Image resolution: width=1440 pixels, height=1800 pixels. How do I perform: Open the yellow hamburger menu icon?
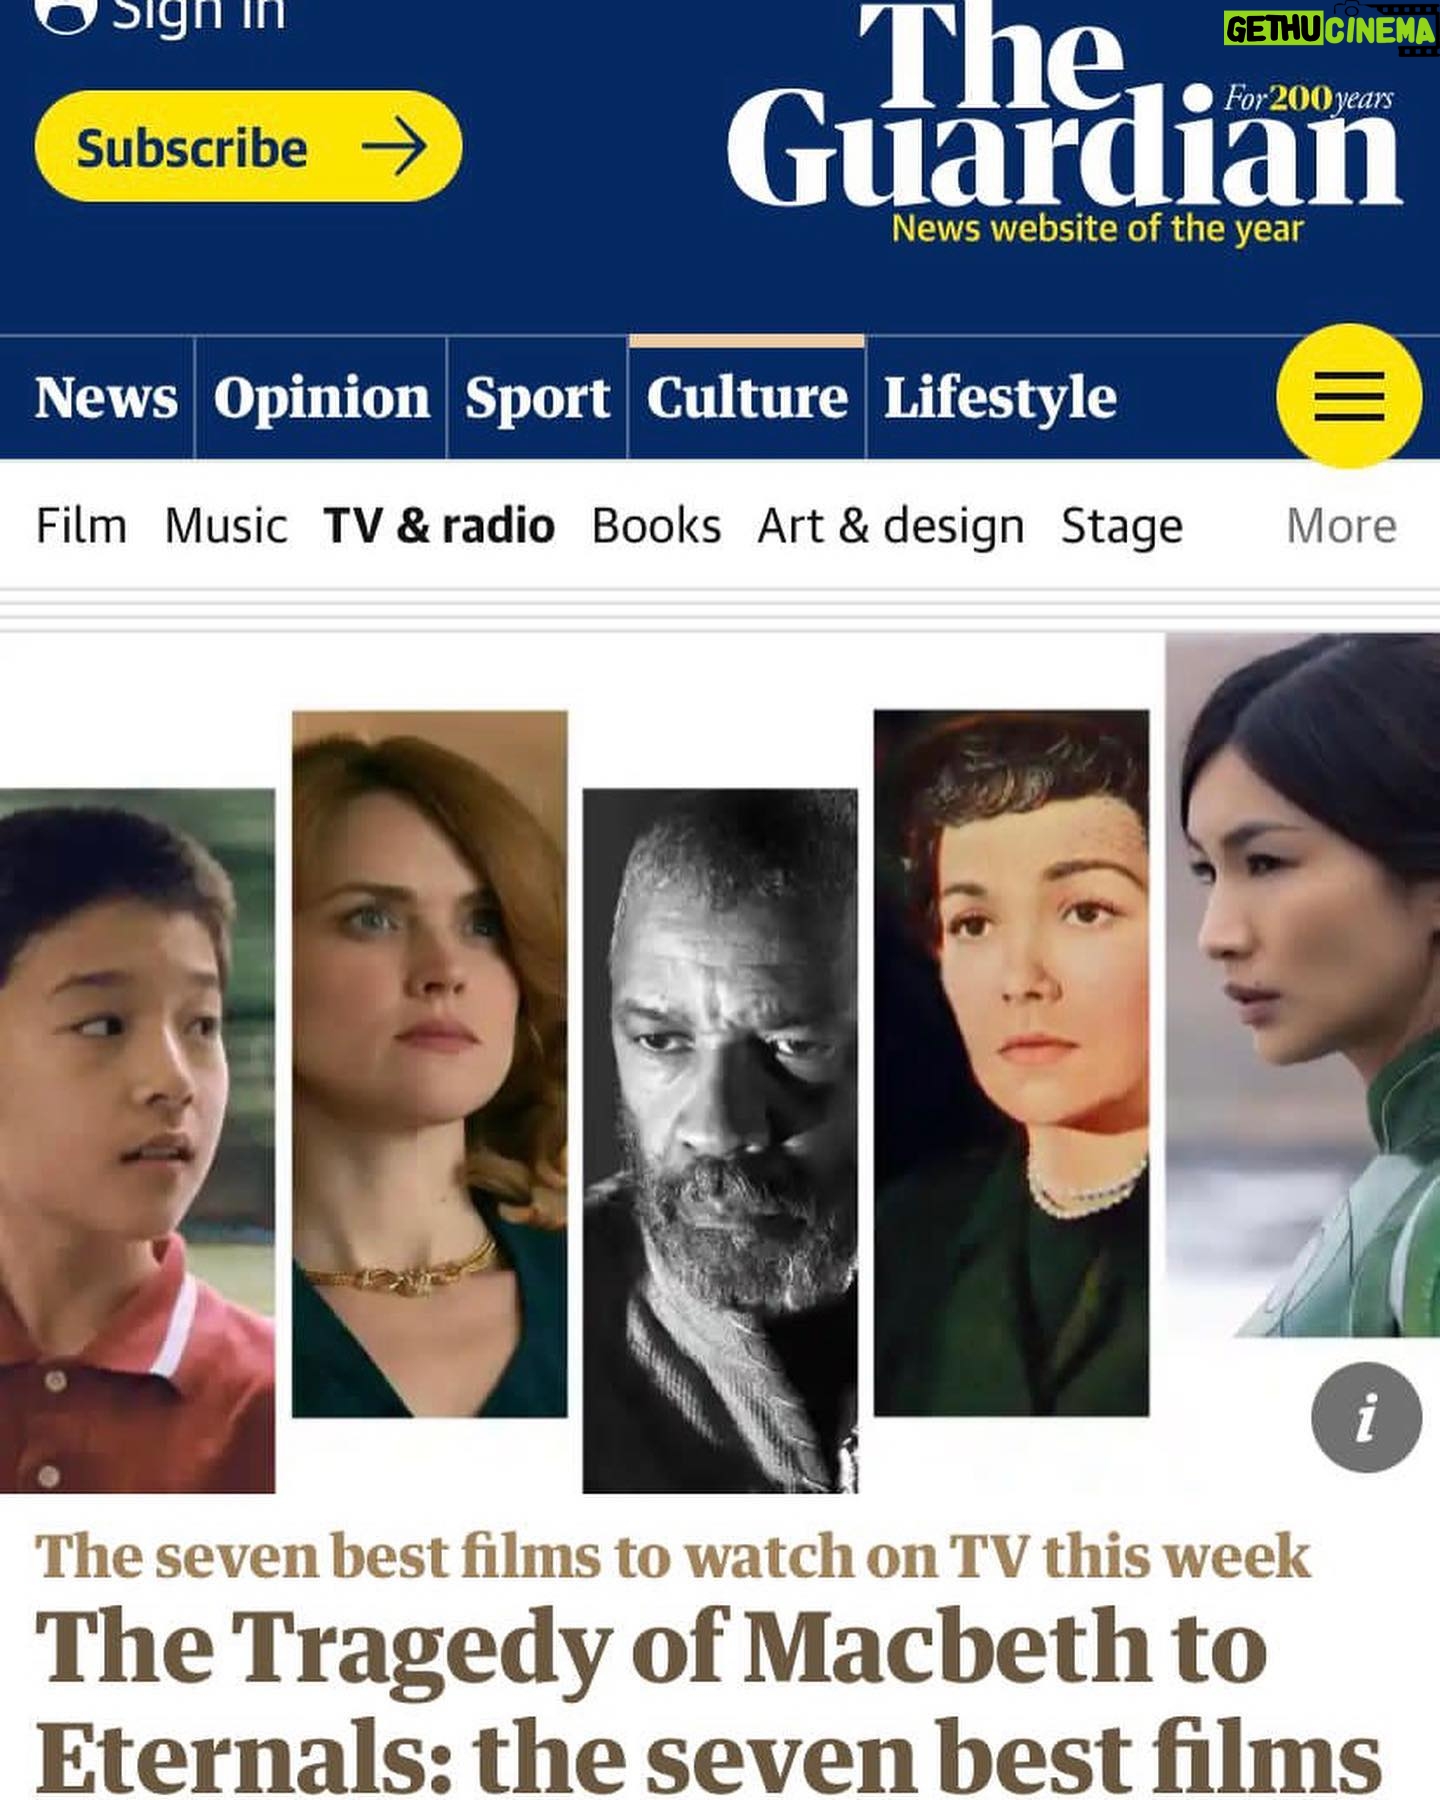(x=1349, y=396)
